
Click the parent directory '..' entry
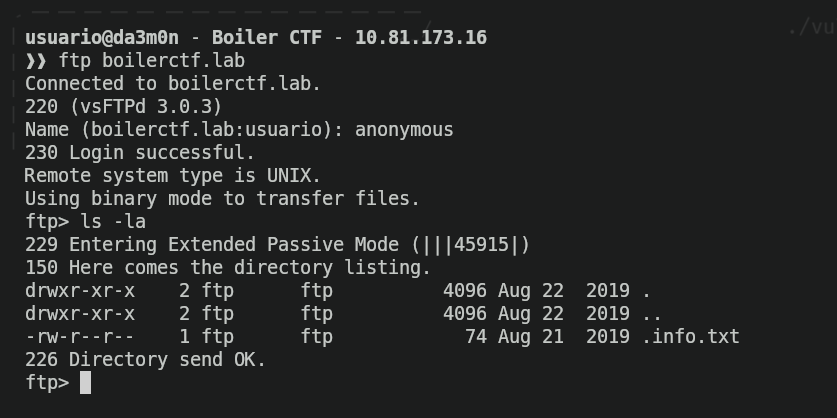651,313
